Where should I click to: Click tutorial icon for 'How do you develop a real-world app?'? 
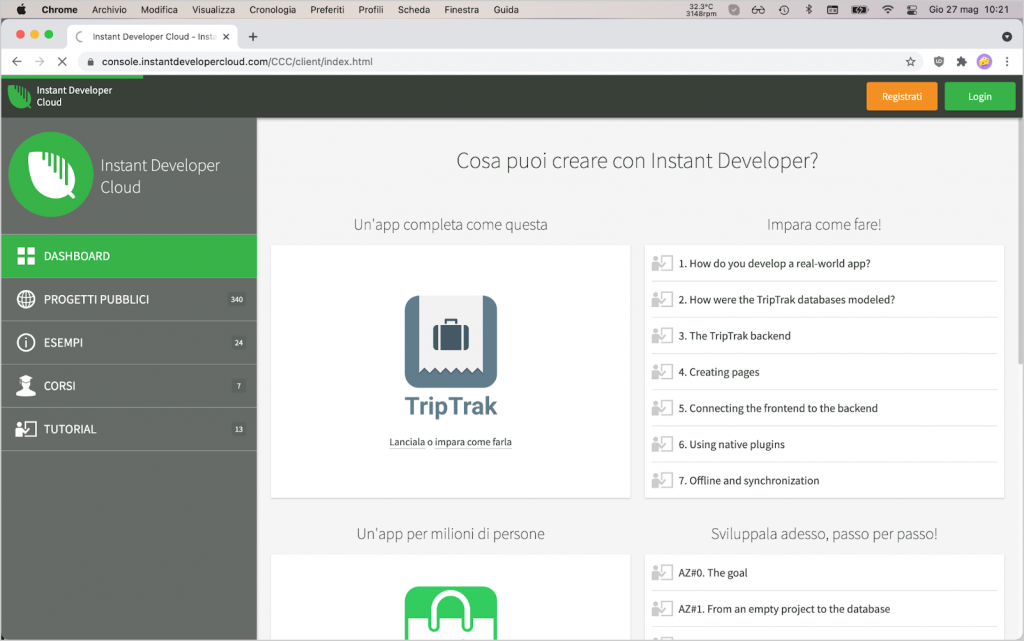click(x=662, y=263)
